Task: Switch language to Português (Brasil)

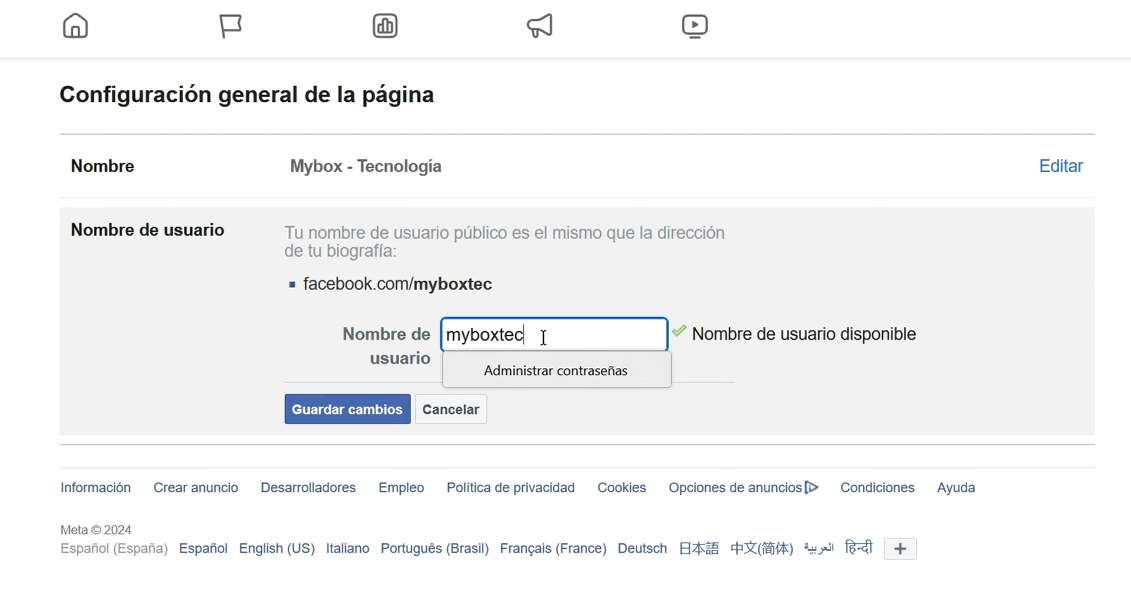Action: [434, 549]
